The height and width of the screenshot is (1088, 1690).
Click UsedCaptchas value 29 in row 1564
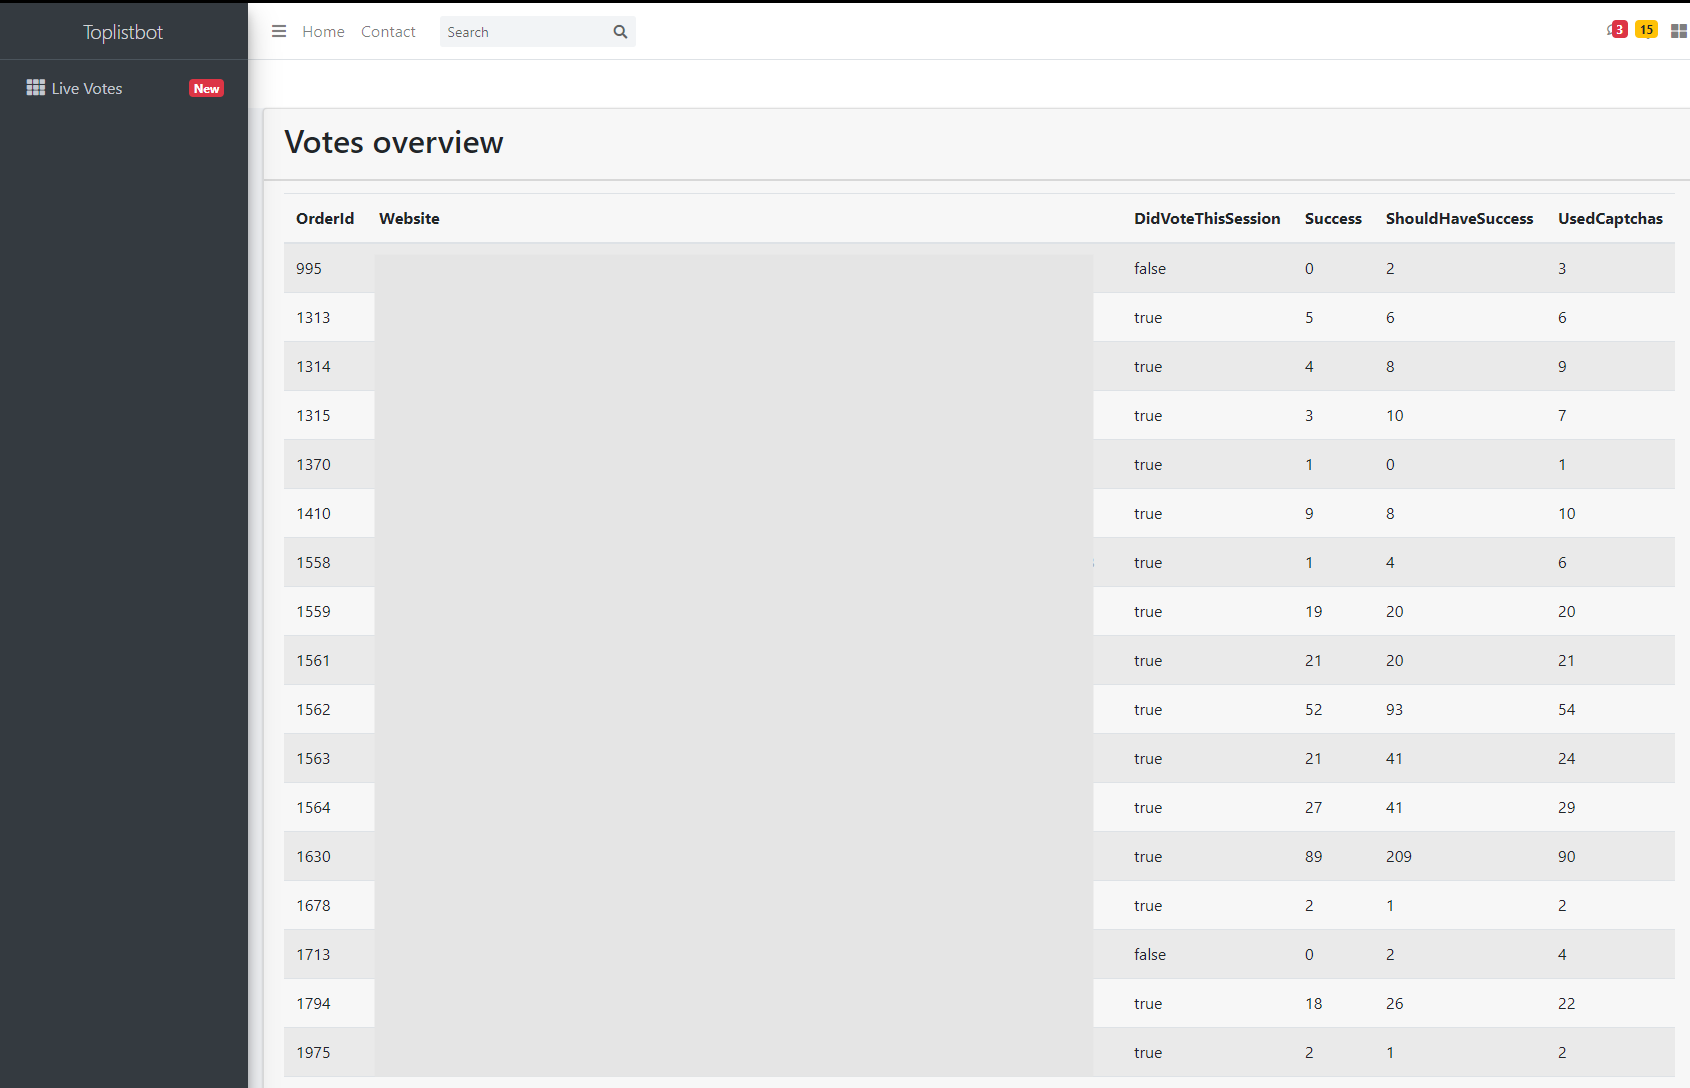(1566, 808)
